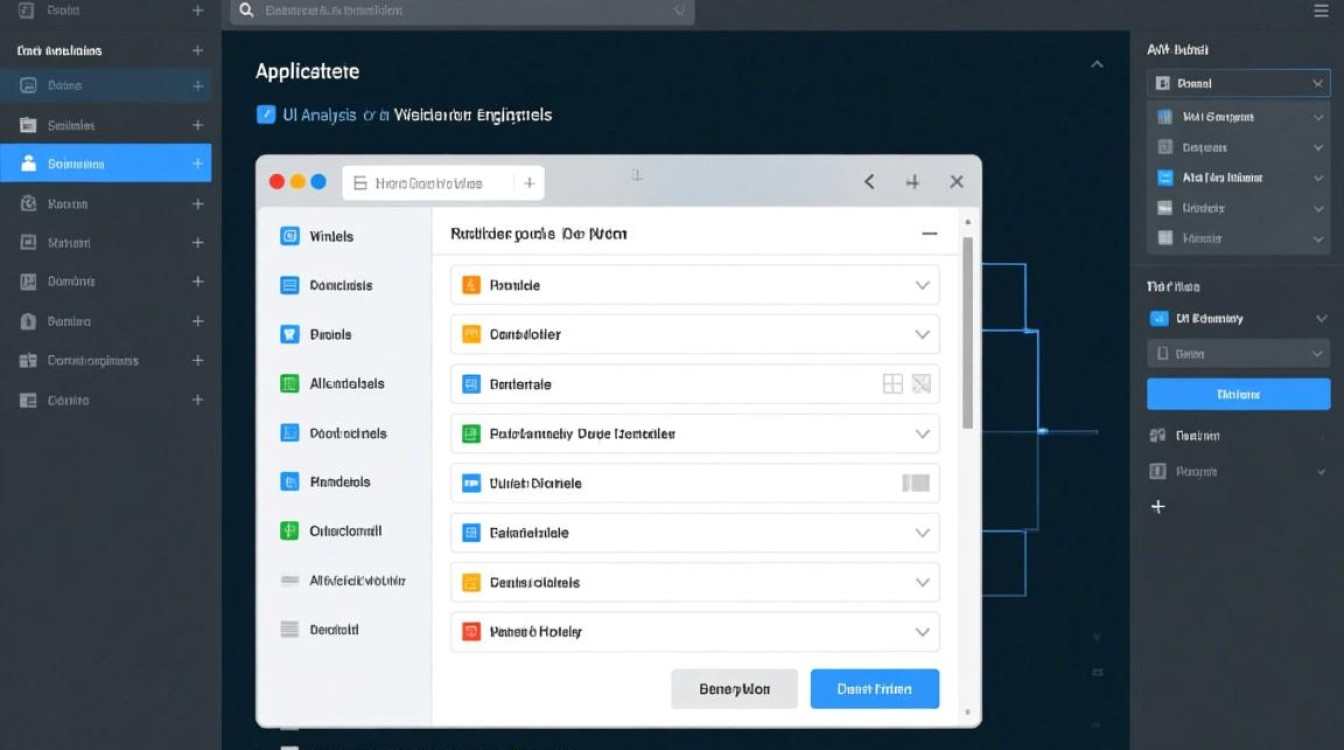The width and height of the screenshot is (1344, 750).
Task: Click the hamburger menu icon at top right
Action: click(x=1320, y=11)
